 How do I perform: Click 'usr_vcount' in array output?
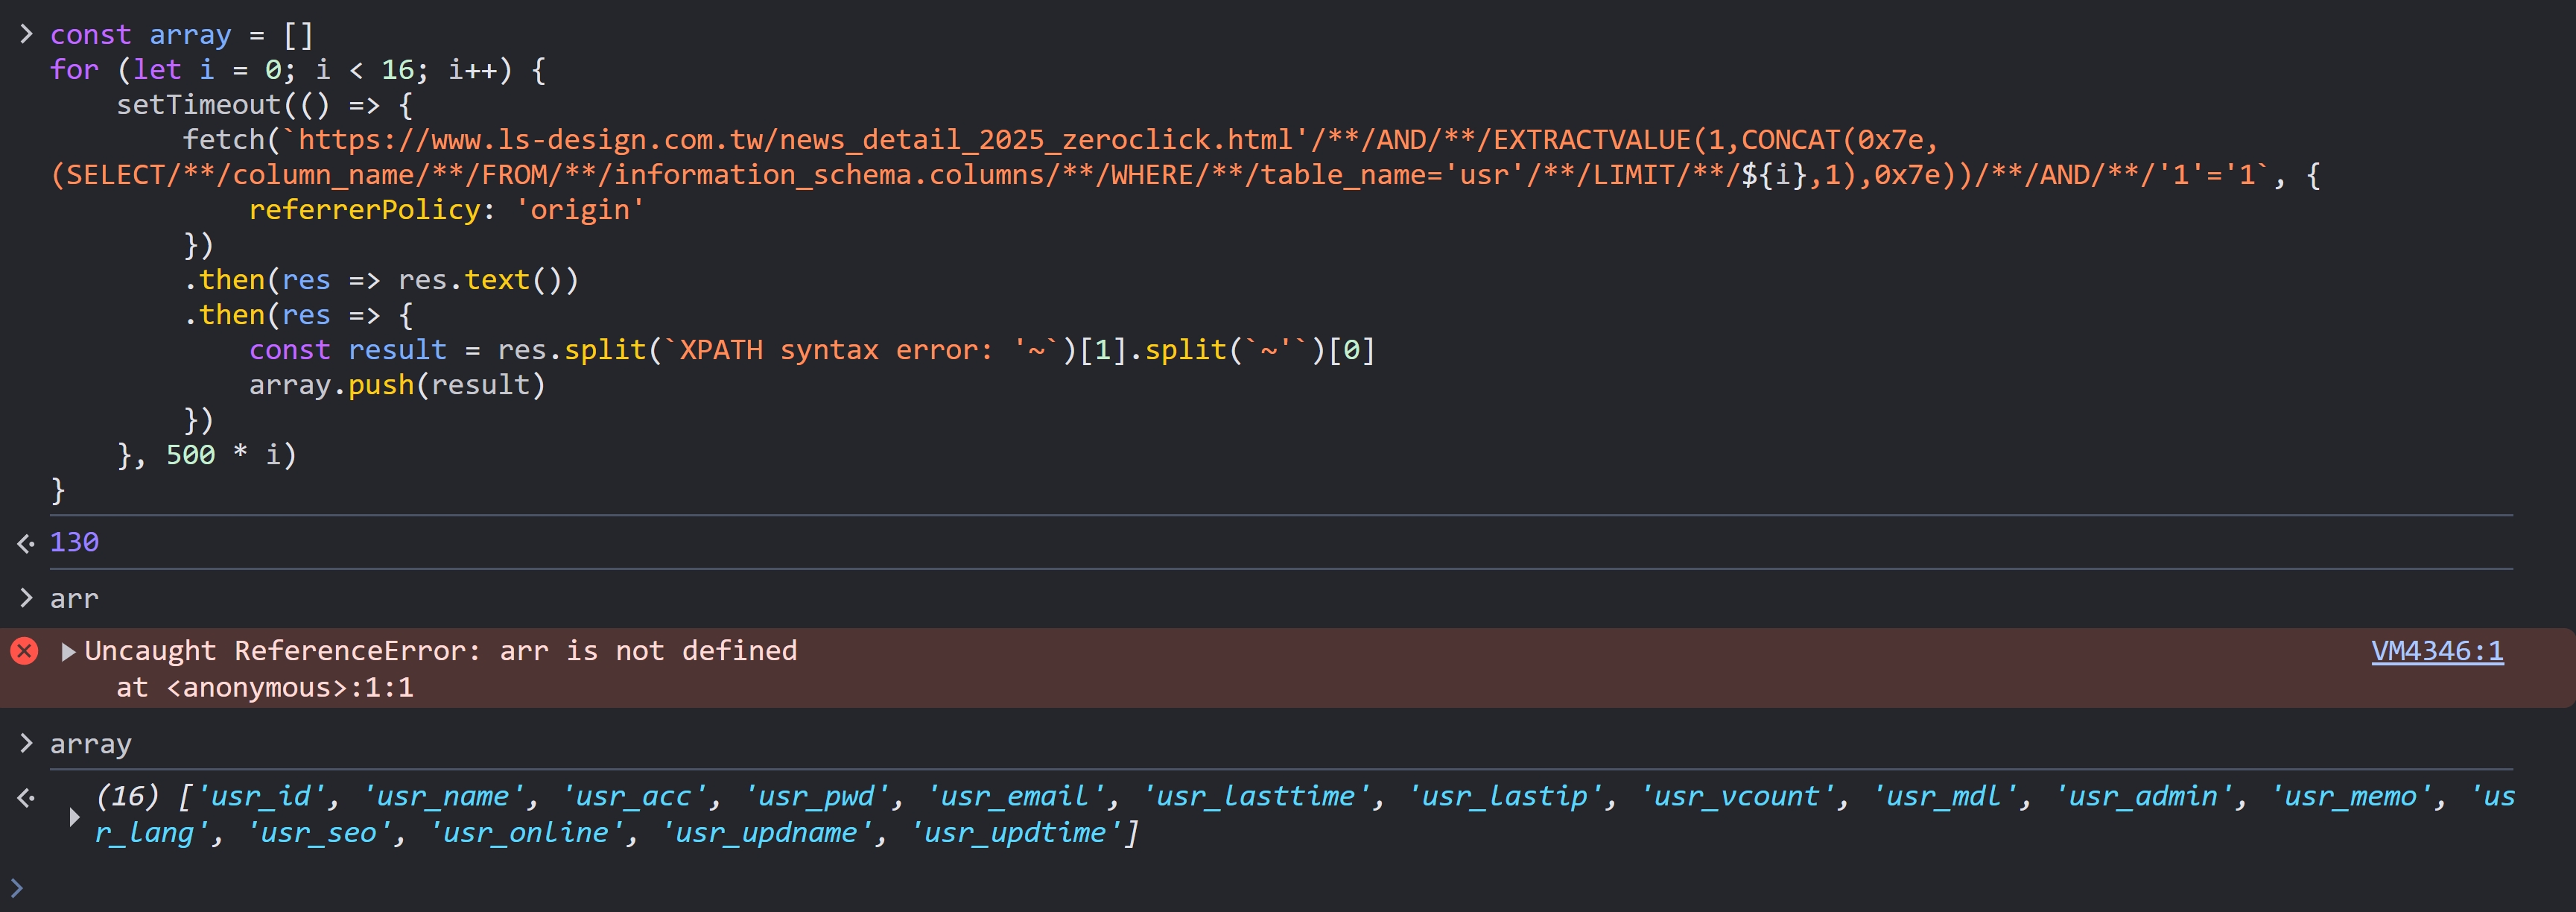1738,796
